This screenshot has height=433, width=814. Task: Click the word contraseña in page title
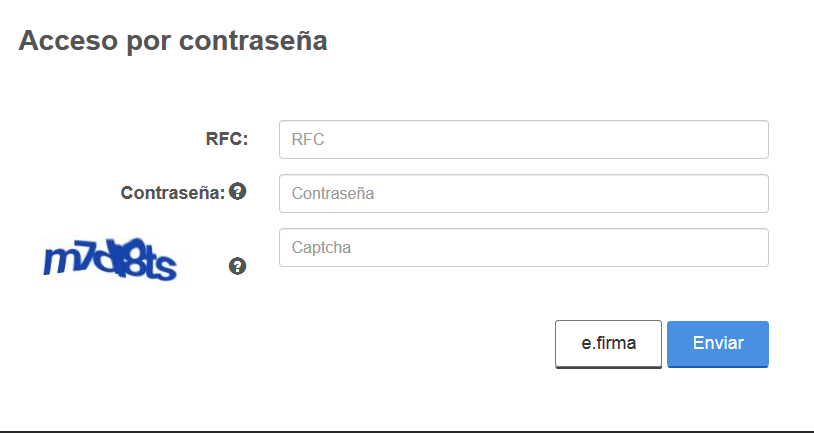pos(253,40)
